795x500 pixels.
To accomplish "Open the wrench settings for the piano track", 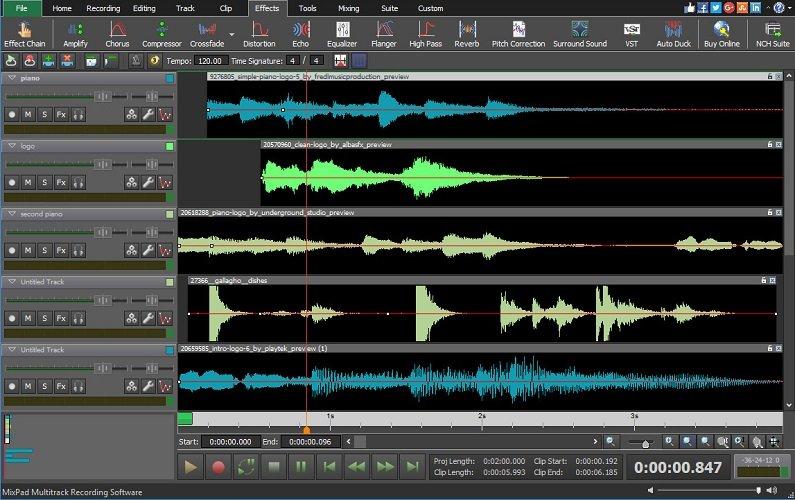I will (148, 115).
